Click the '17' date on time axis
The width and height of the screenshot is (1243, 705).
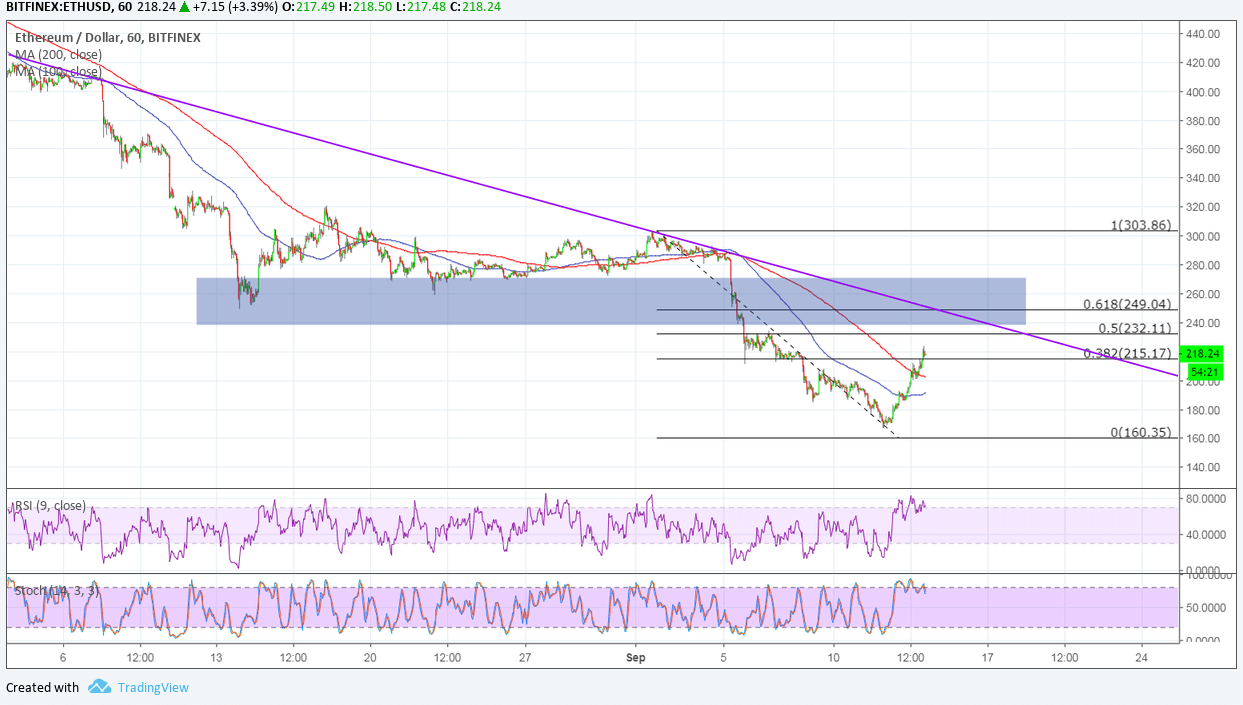pos(987,659)
